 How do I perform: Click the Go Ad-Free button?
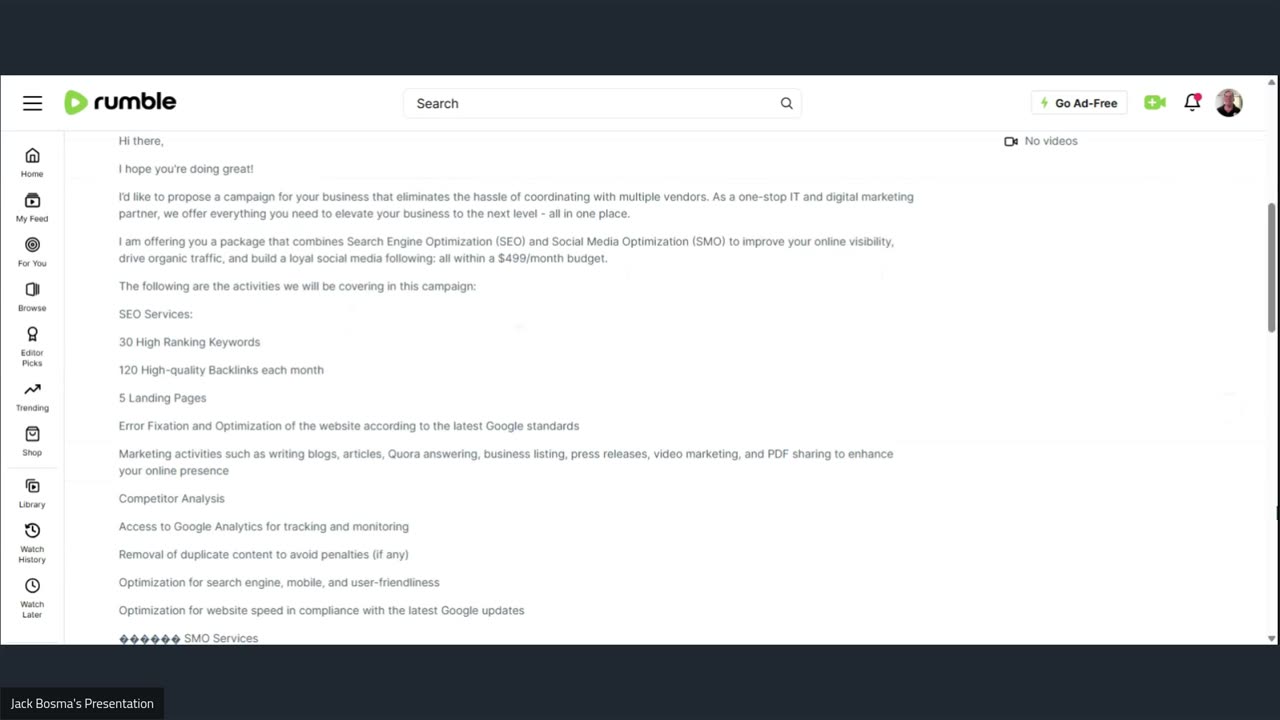click(x=1079, y=103)
